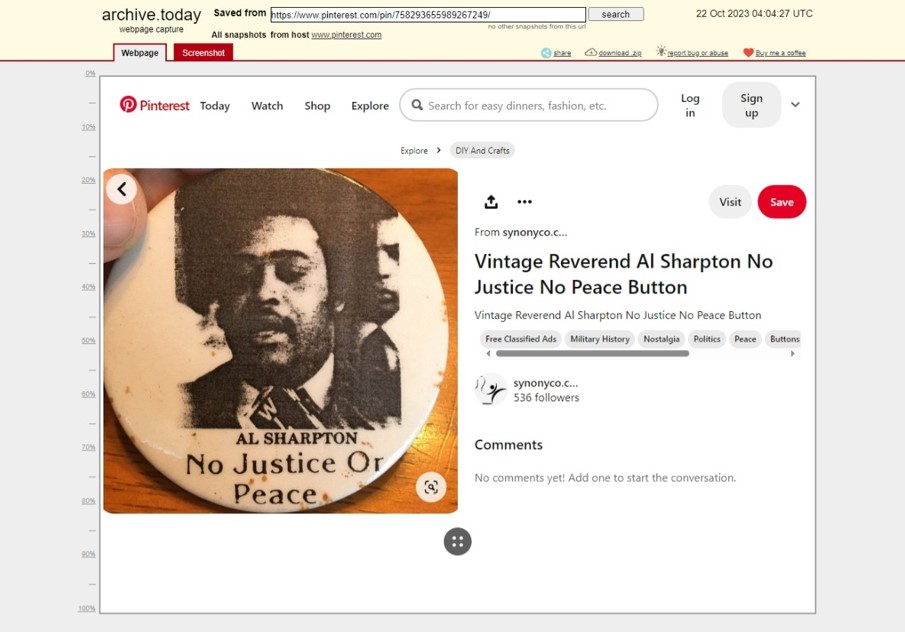Click the visual search lens icon on image

(431, 487)
